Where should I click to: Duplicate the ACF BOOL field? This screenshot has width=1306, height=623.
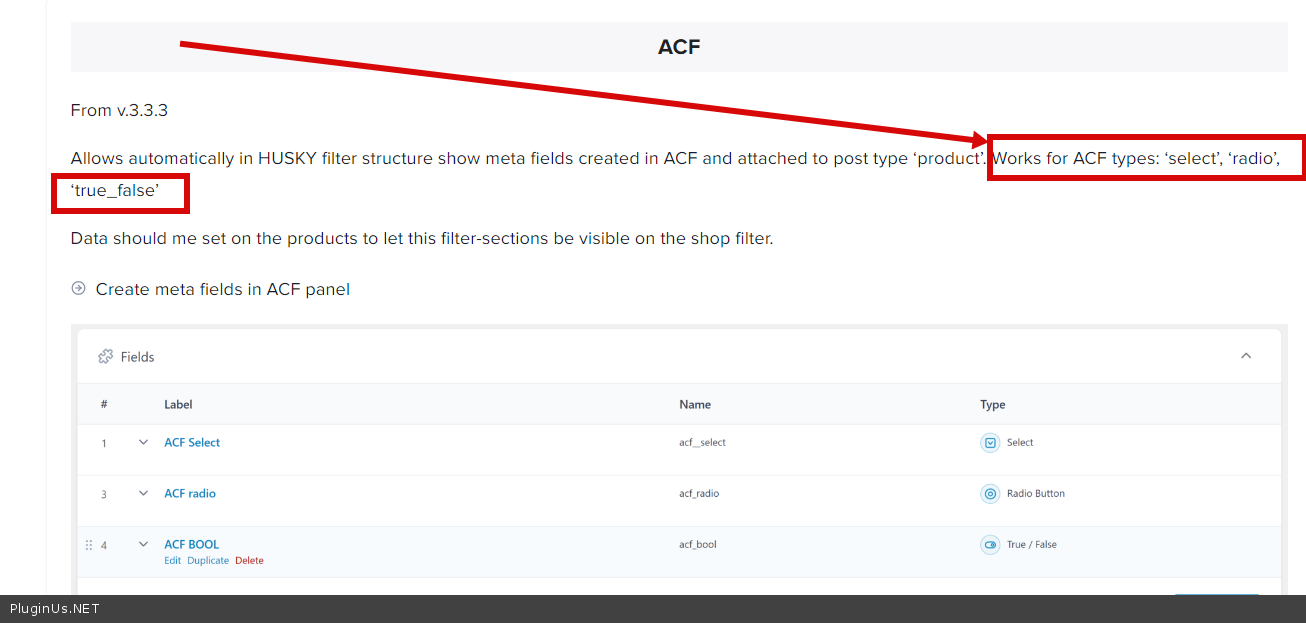(x=208, y=561)
